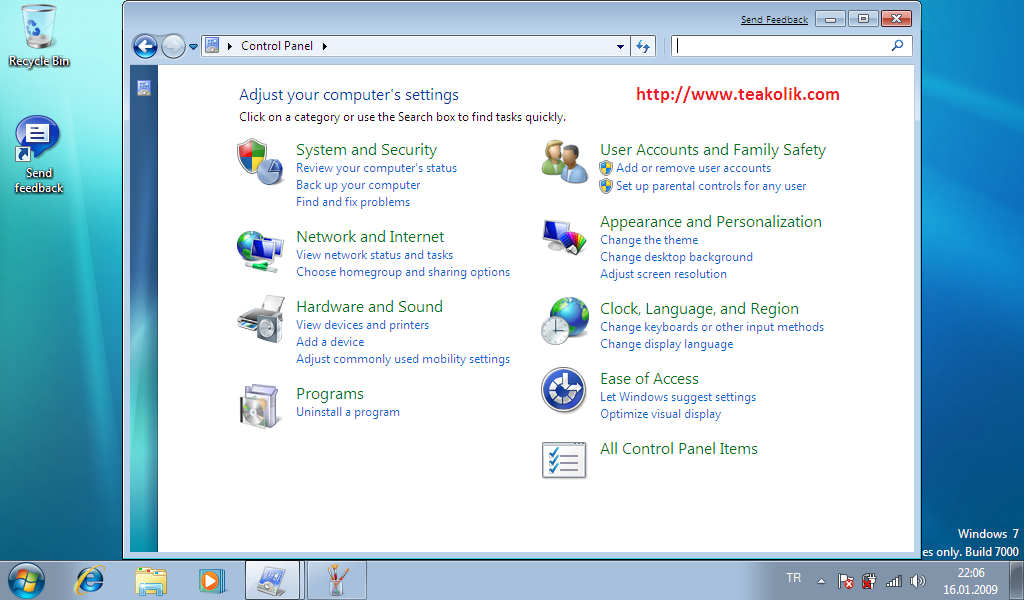
Task: Open the Windows Start orb
Action: coord(26,580)
